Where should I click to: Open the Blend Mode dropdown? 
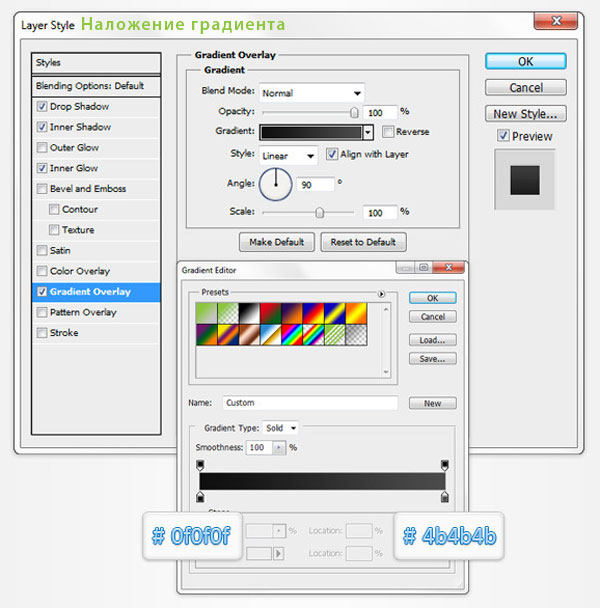(311, 92)
